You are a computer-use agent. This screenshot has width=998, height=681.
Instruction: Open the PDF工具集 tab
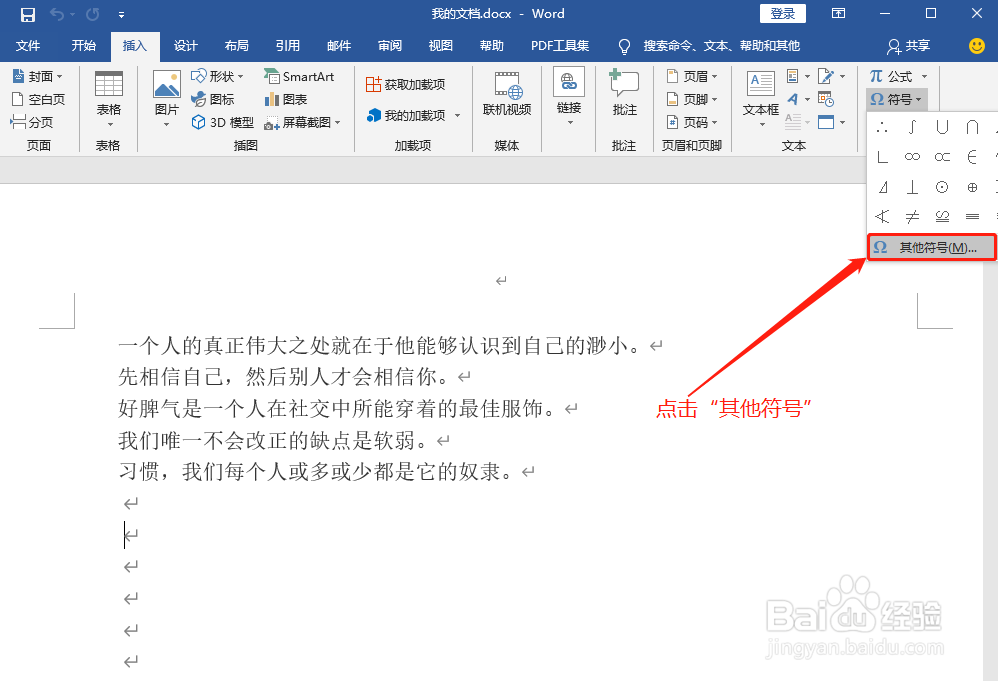tap(560, 46)
